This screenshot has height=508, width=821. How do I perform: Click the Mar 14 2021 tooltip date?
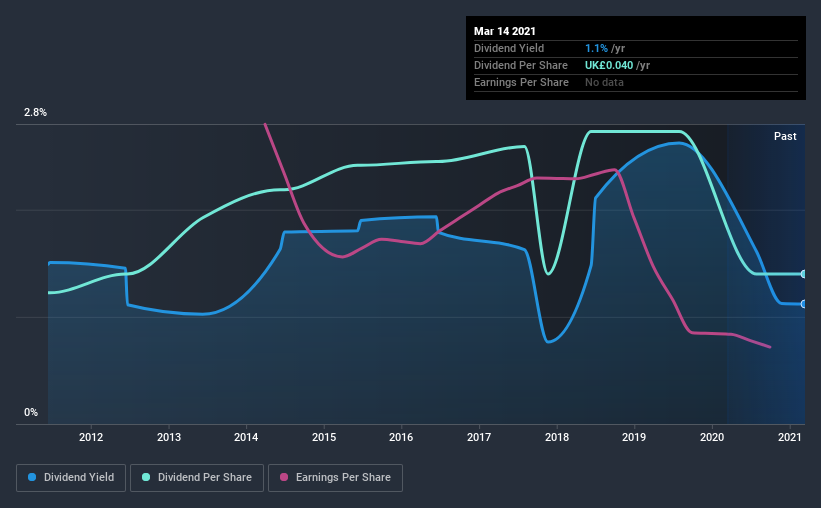pos(505,31)
